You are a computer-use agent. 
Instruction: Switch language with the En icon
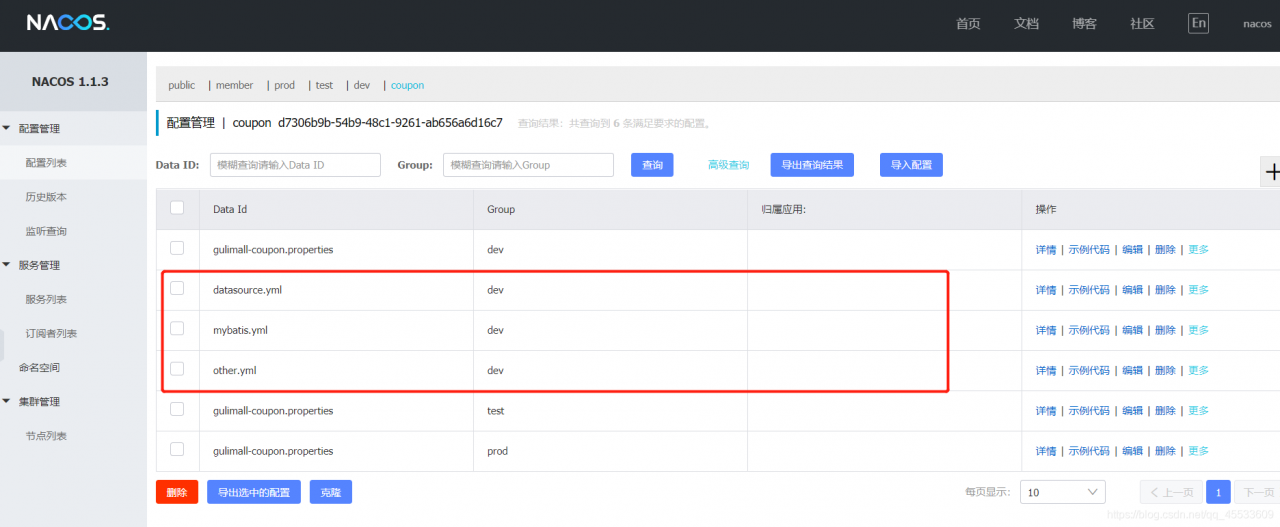(1198, 23)
